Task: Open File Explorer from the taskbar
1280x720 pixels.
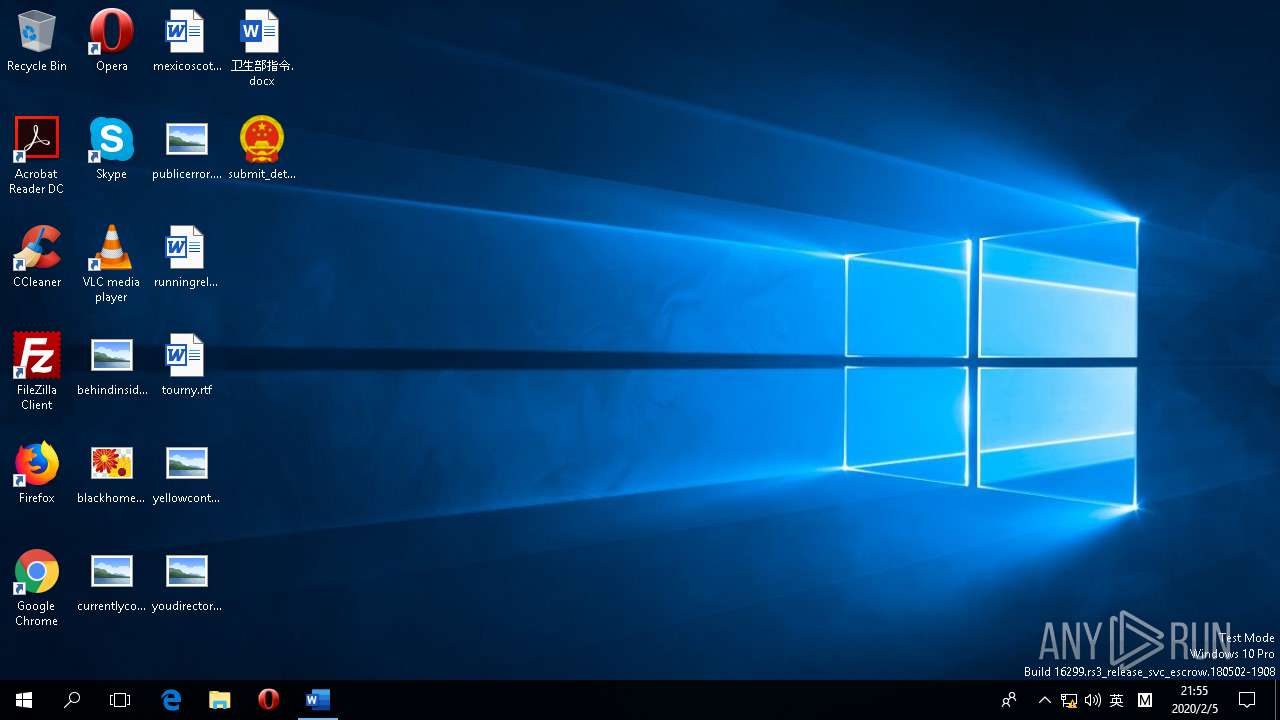Action: (x=219, y=700)
